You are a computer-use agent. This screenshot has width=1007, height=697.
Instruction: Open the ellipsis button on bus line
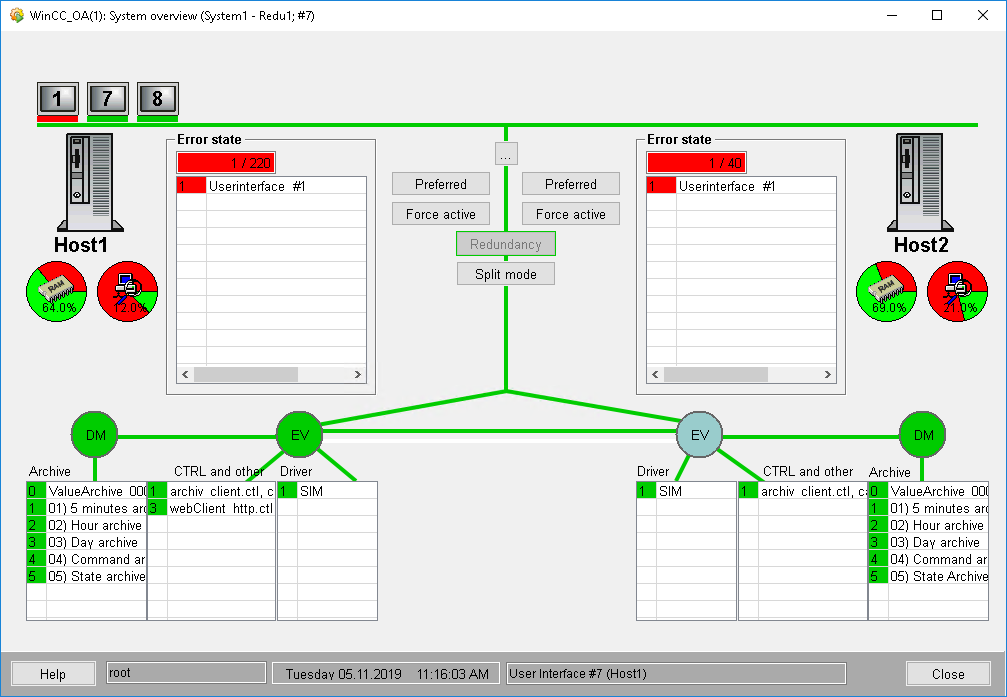[x=506, y=154]
